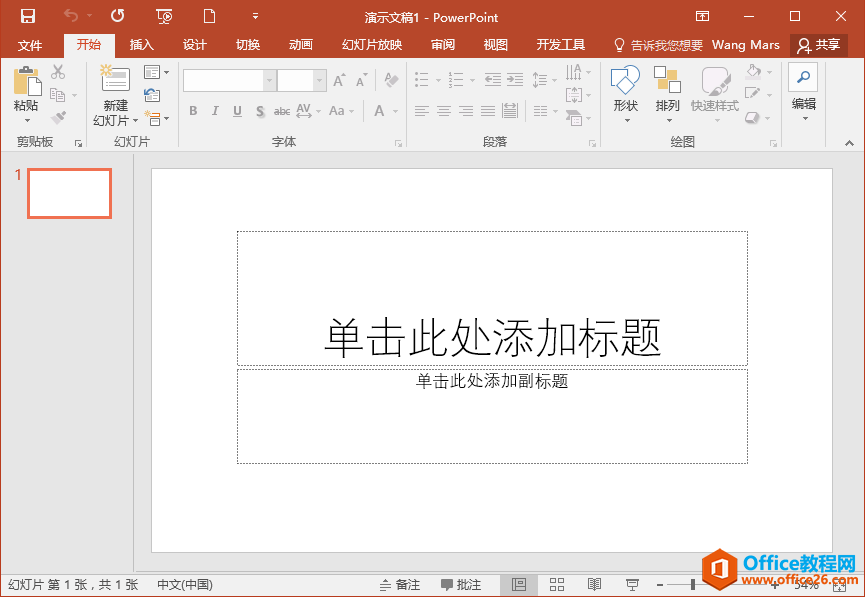865x597 pixels.
Task: Click the 批注 comments button in status bar
Action: point(461,585)
